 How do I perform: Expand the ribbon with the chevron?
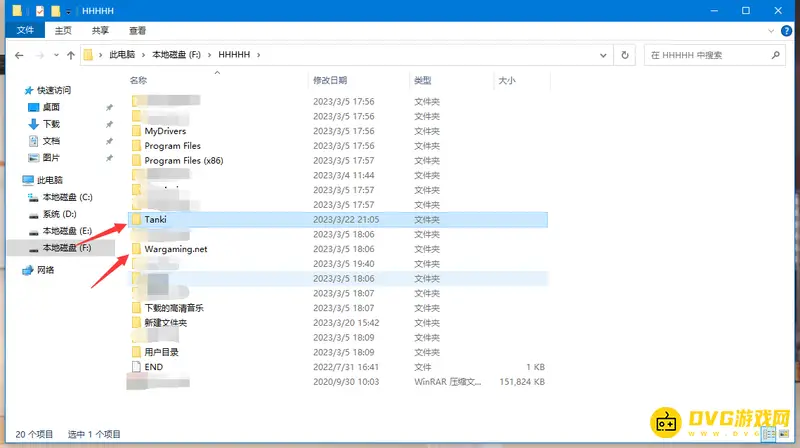(x=771, y=31)
